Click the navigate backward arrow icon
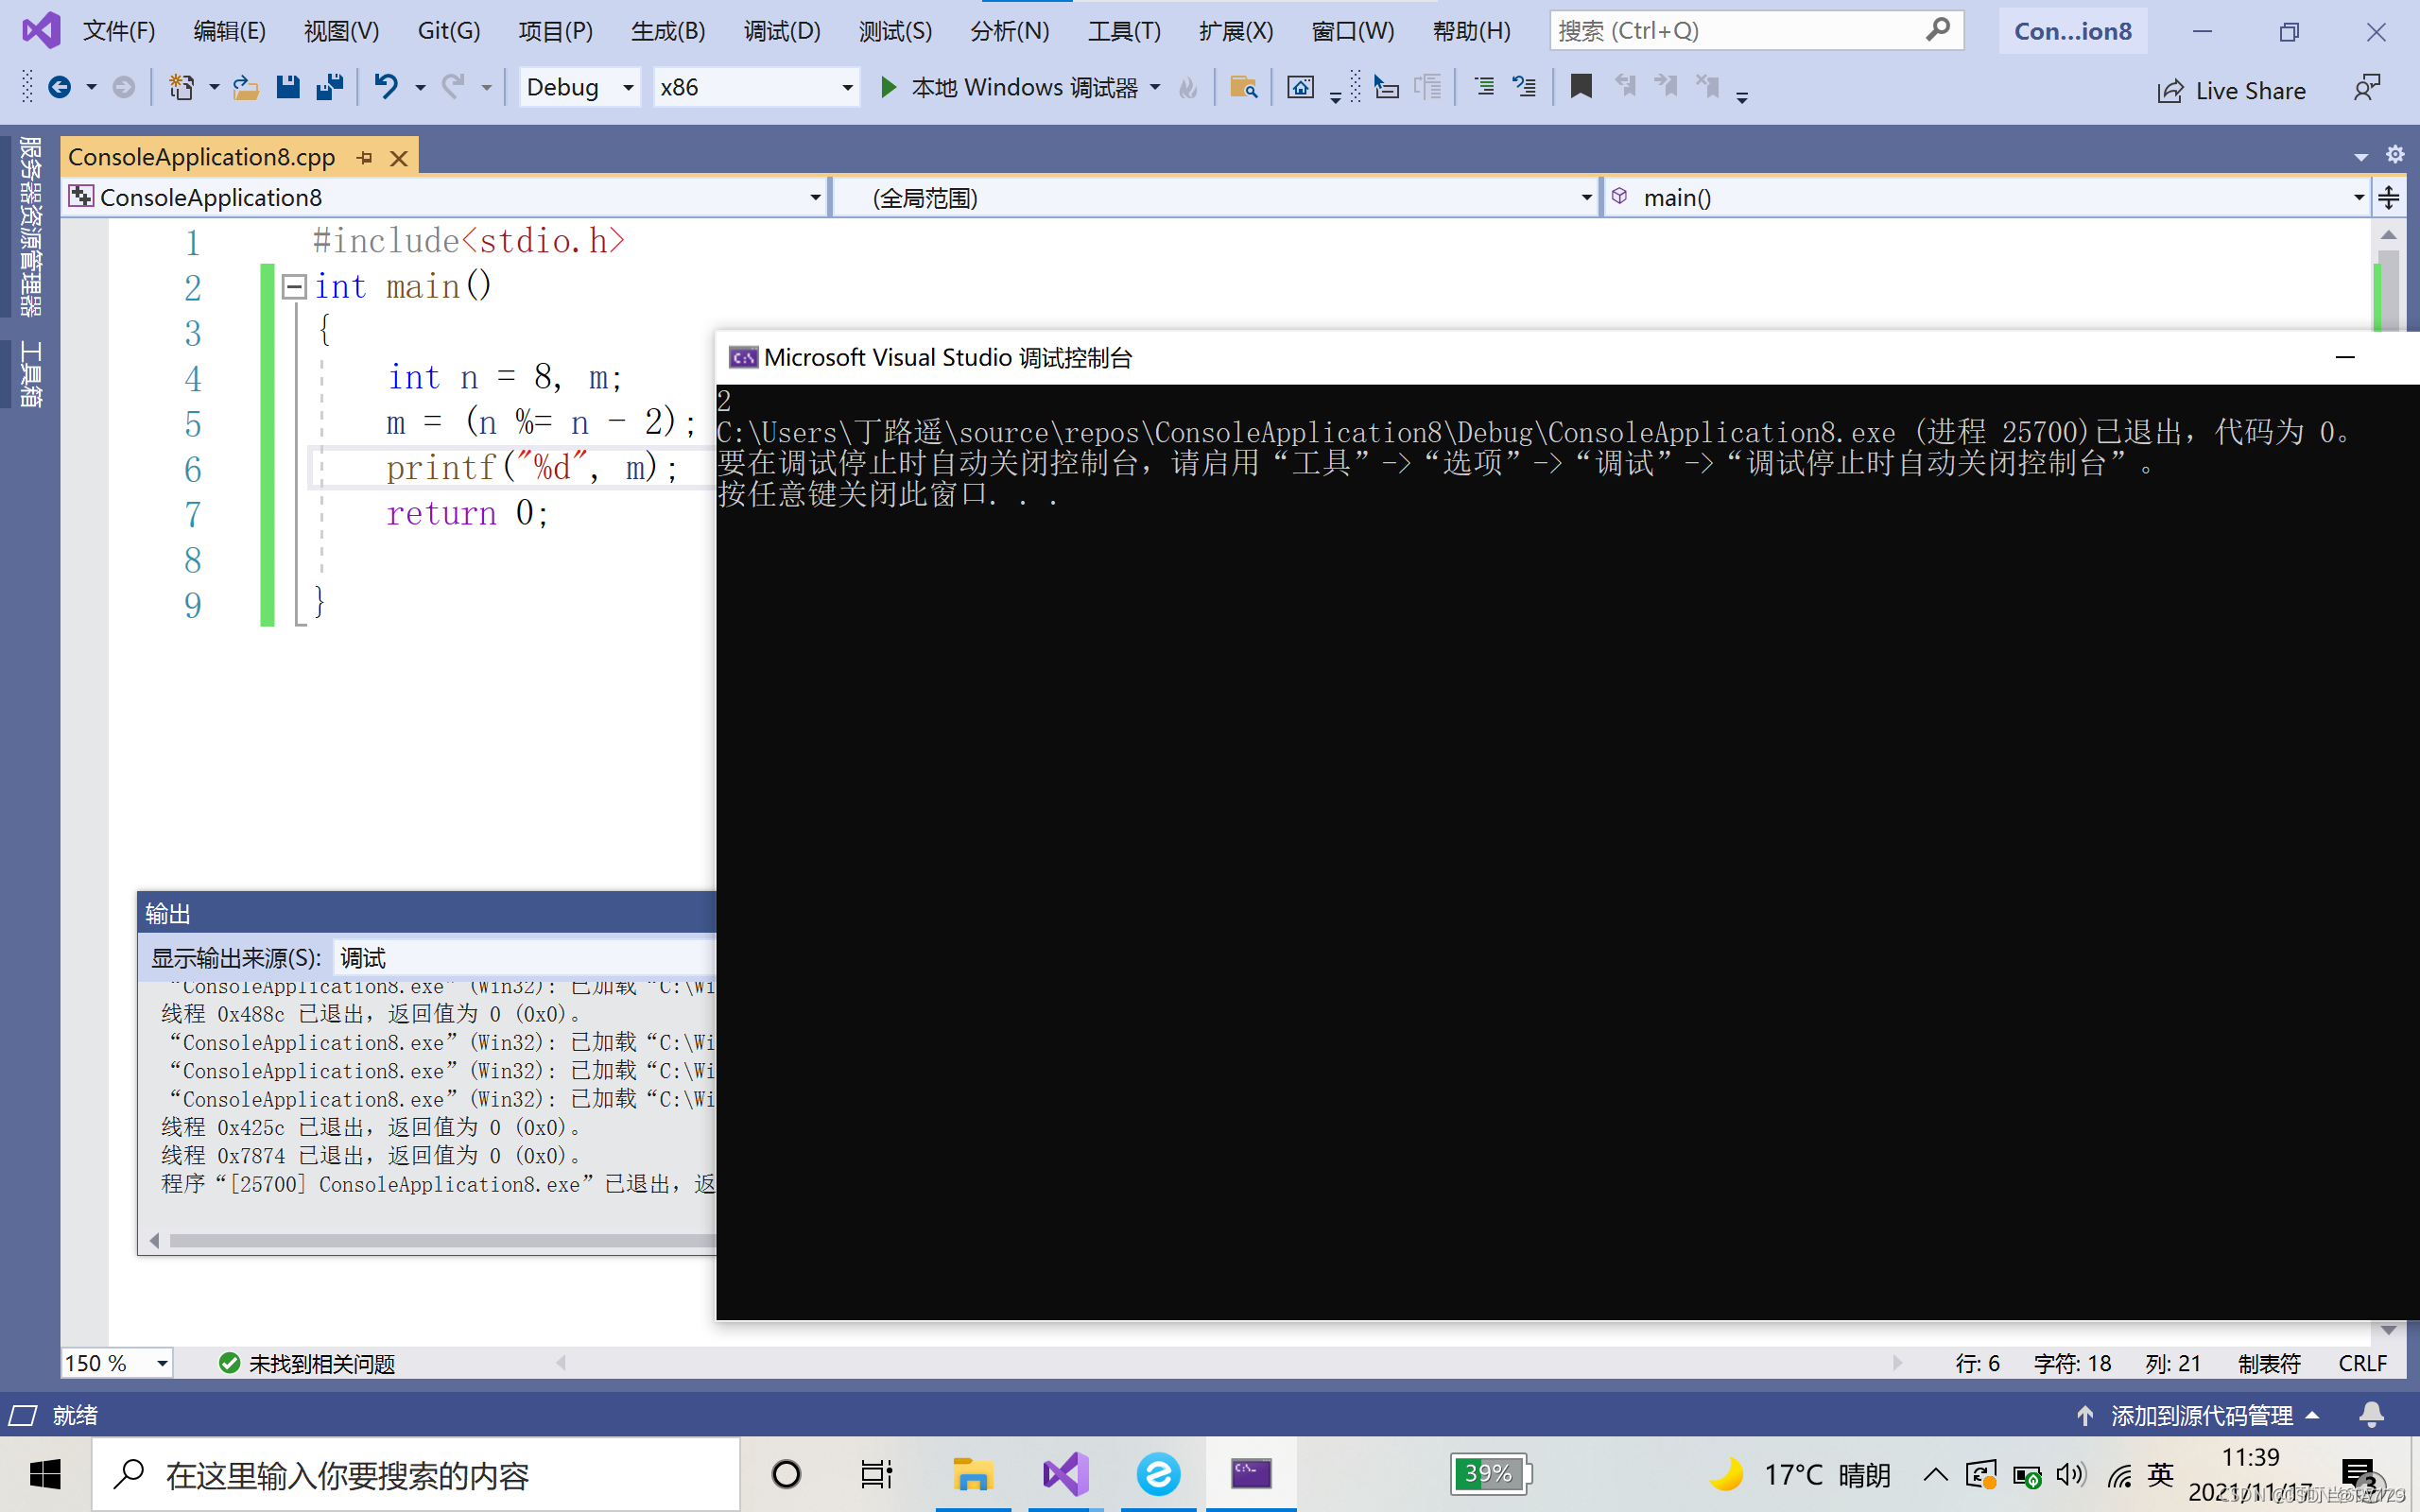2420x1512 pixels. click(x=60, y=88)
